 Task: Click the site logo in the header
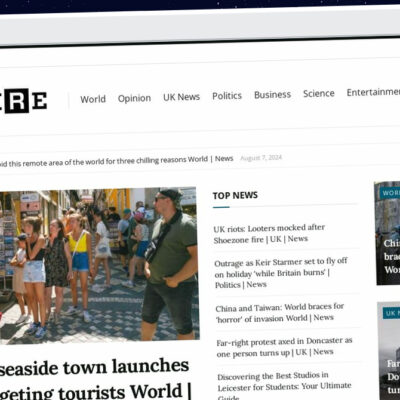point(23,101)
